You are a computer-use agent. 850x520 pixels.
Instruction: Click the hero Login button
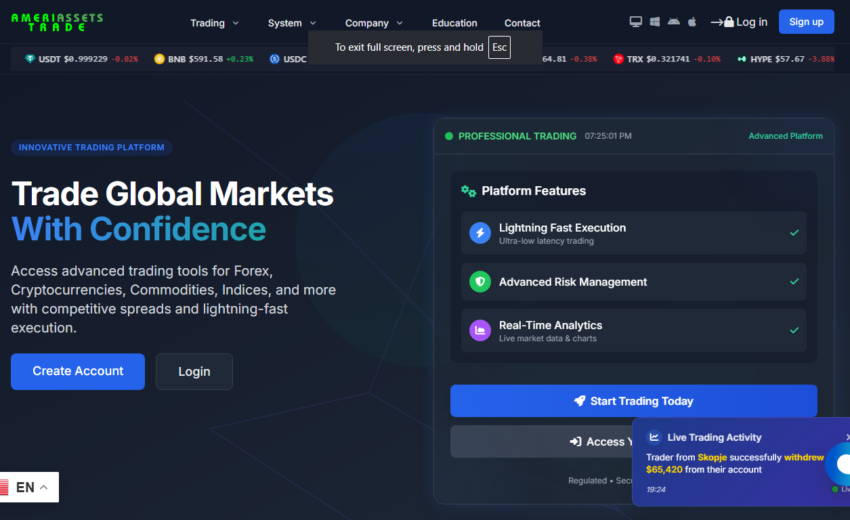coord(194,371)
